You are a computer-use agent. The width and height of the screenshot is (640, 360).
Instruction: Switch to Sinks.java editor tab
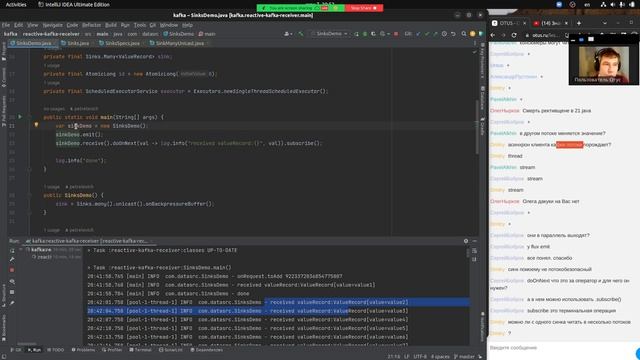click(x=77, y=43)
